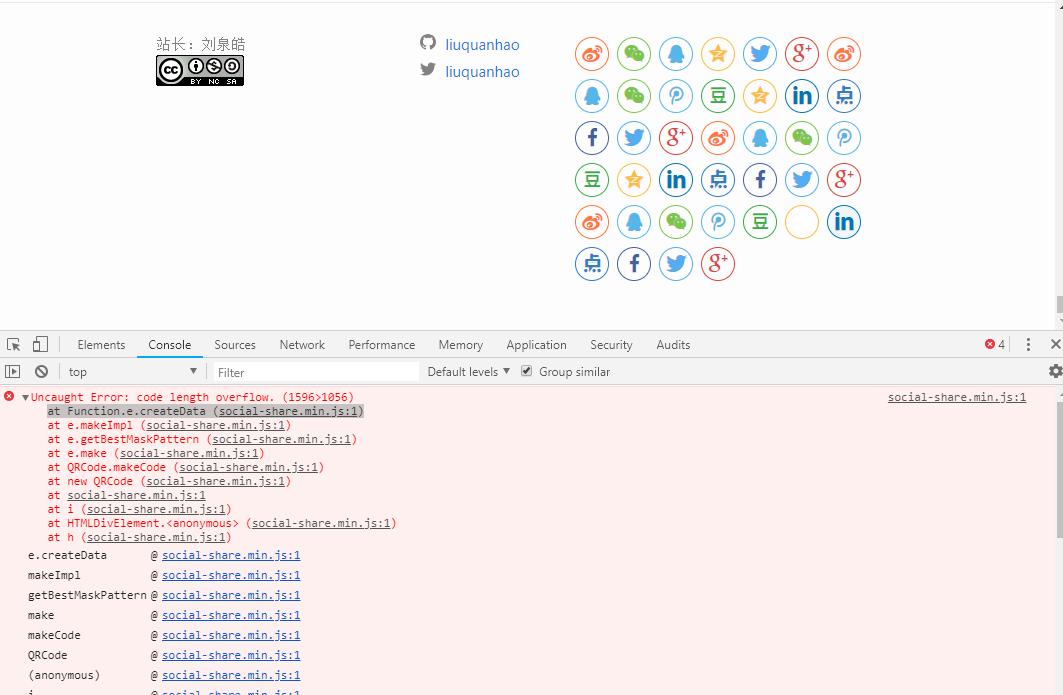The width and height of the screenshot is (1063, 695).
Task: Show the console sidebar panel icon
Action: pos(12,372)
